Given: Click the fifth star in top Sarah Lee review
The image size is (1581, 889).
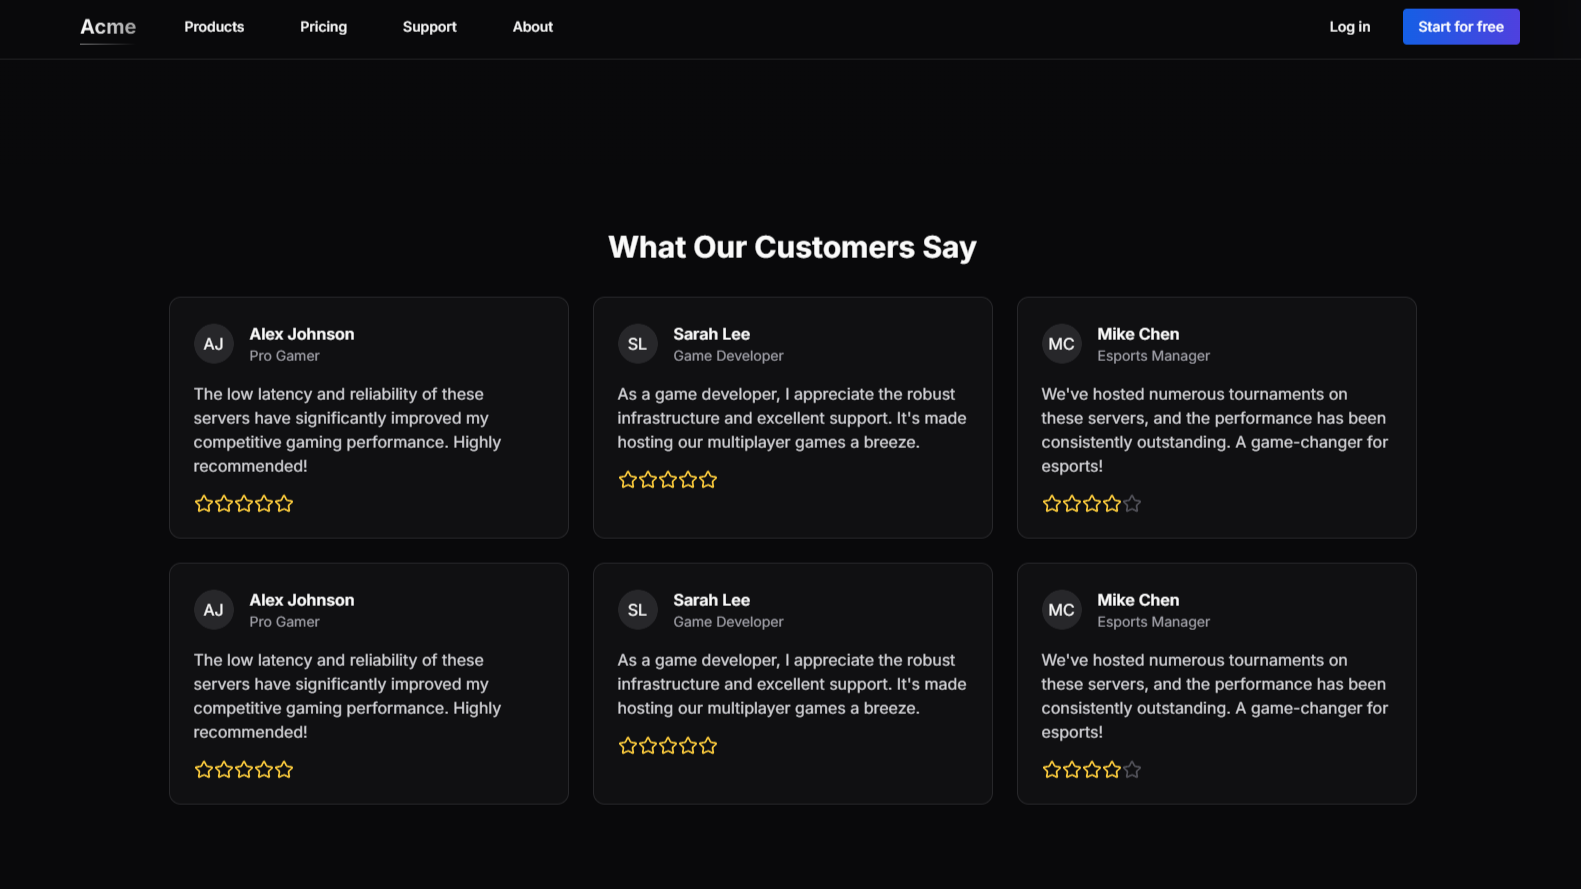Looking at the screenshot, I should 708,480.
